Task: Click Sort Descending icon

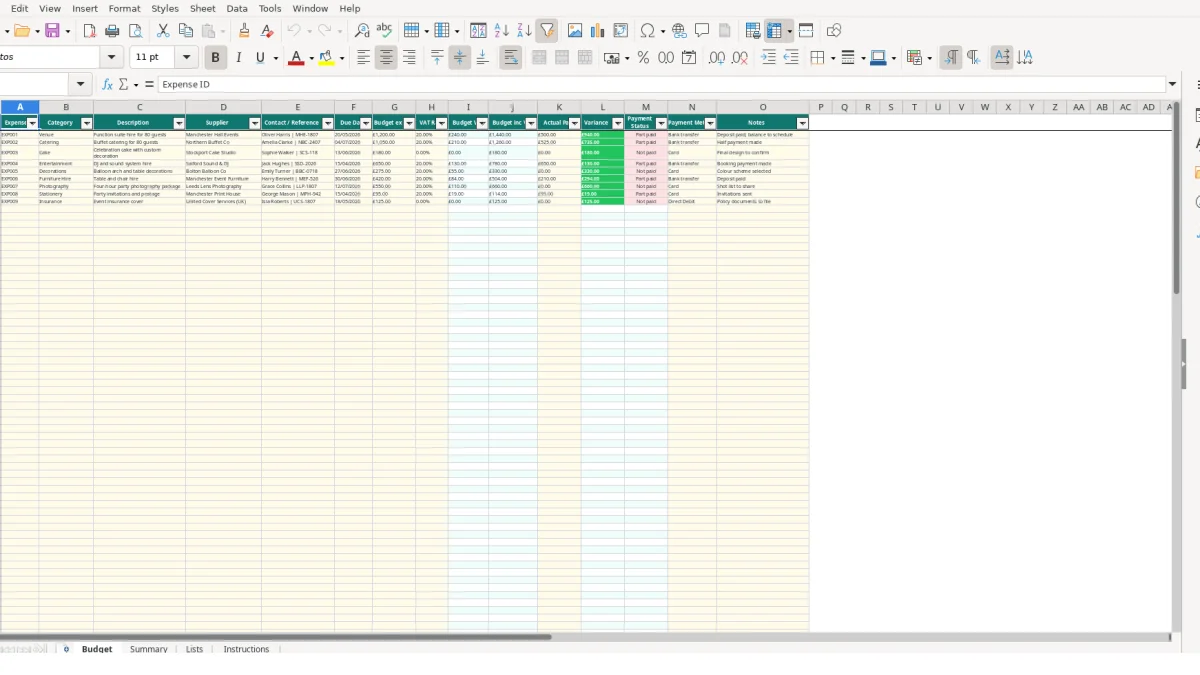Action: 524,31
